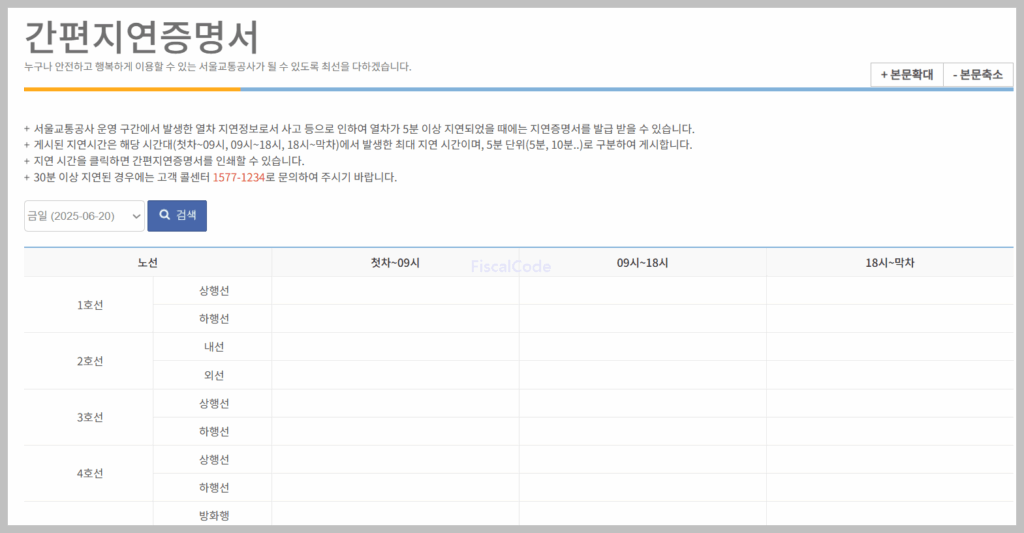Click the 4호선 row label

(89, 473)
